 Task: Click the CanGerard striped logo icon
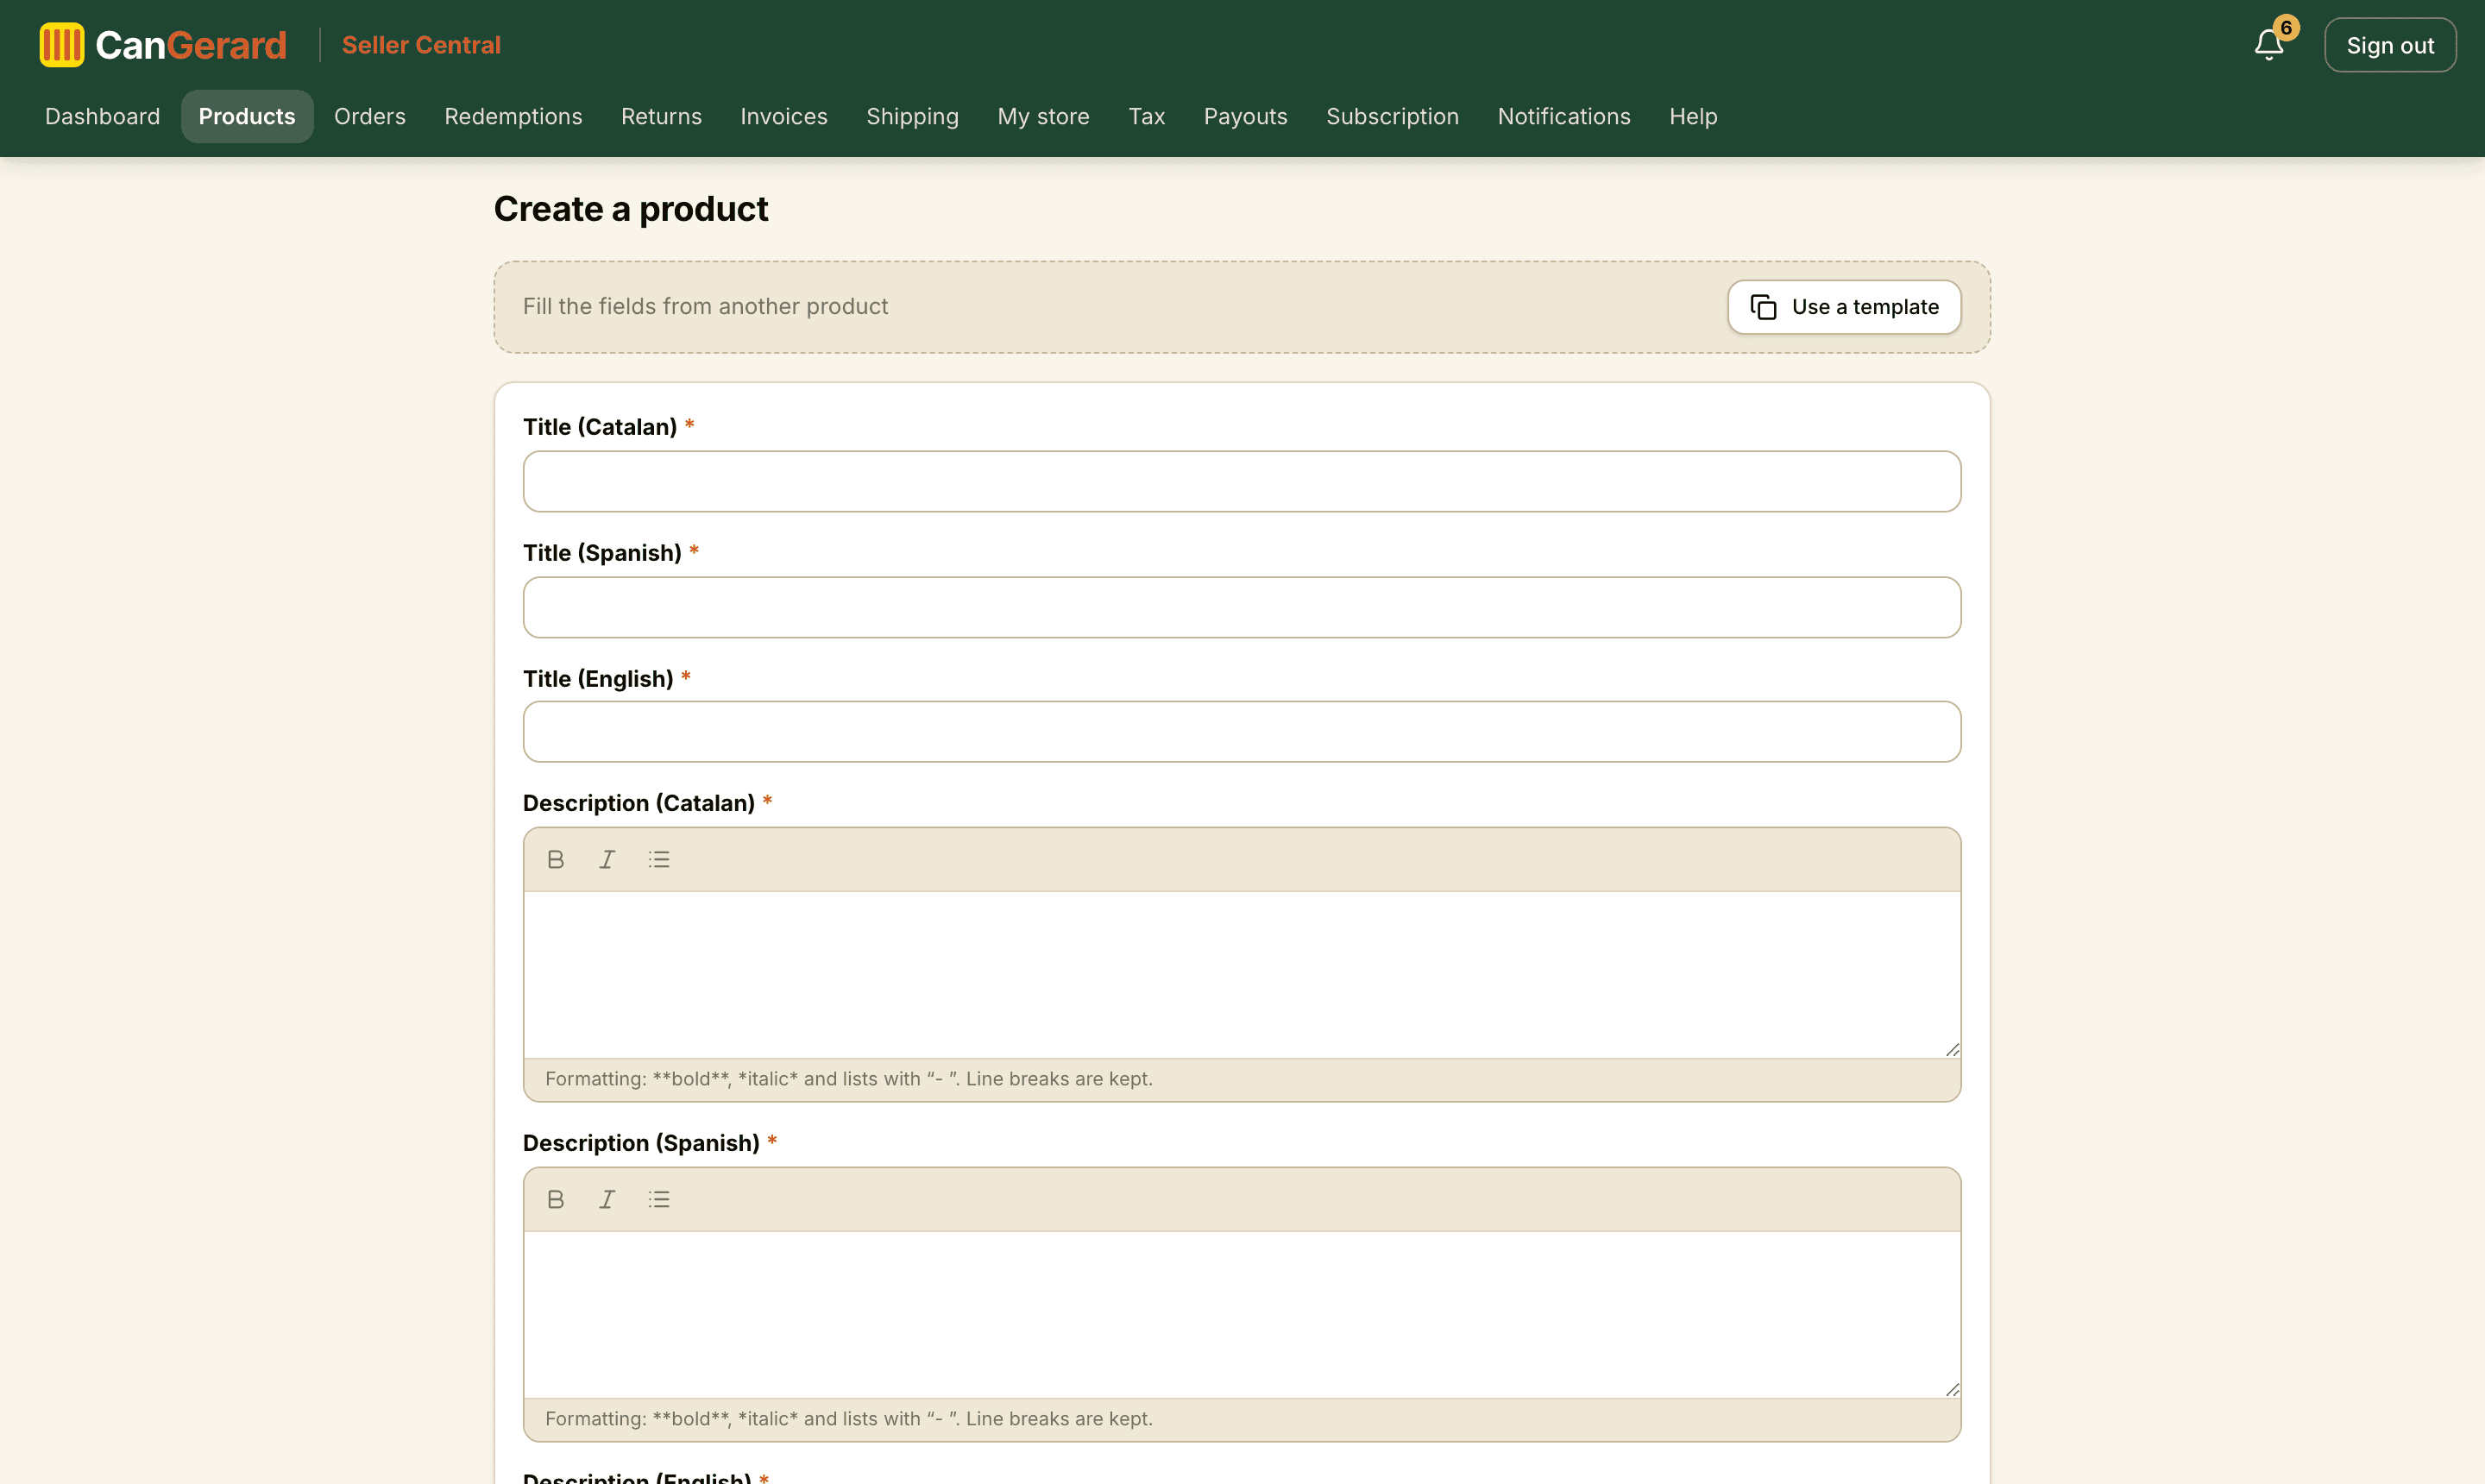tap(62, 45)
